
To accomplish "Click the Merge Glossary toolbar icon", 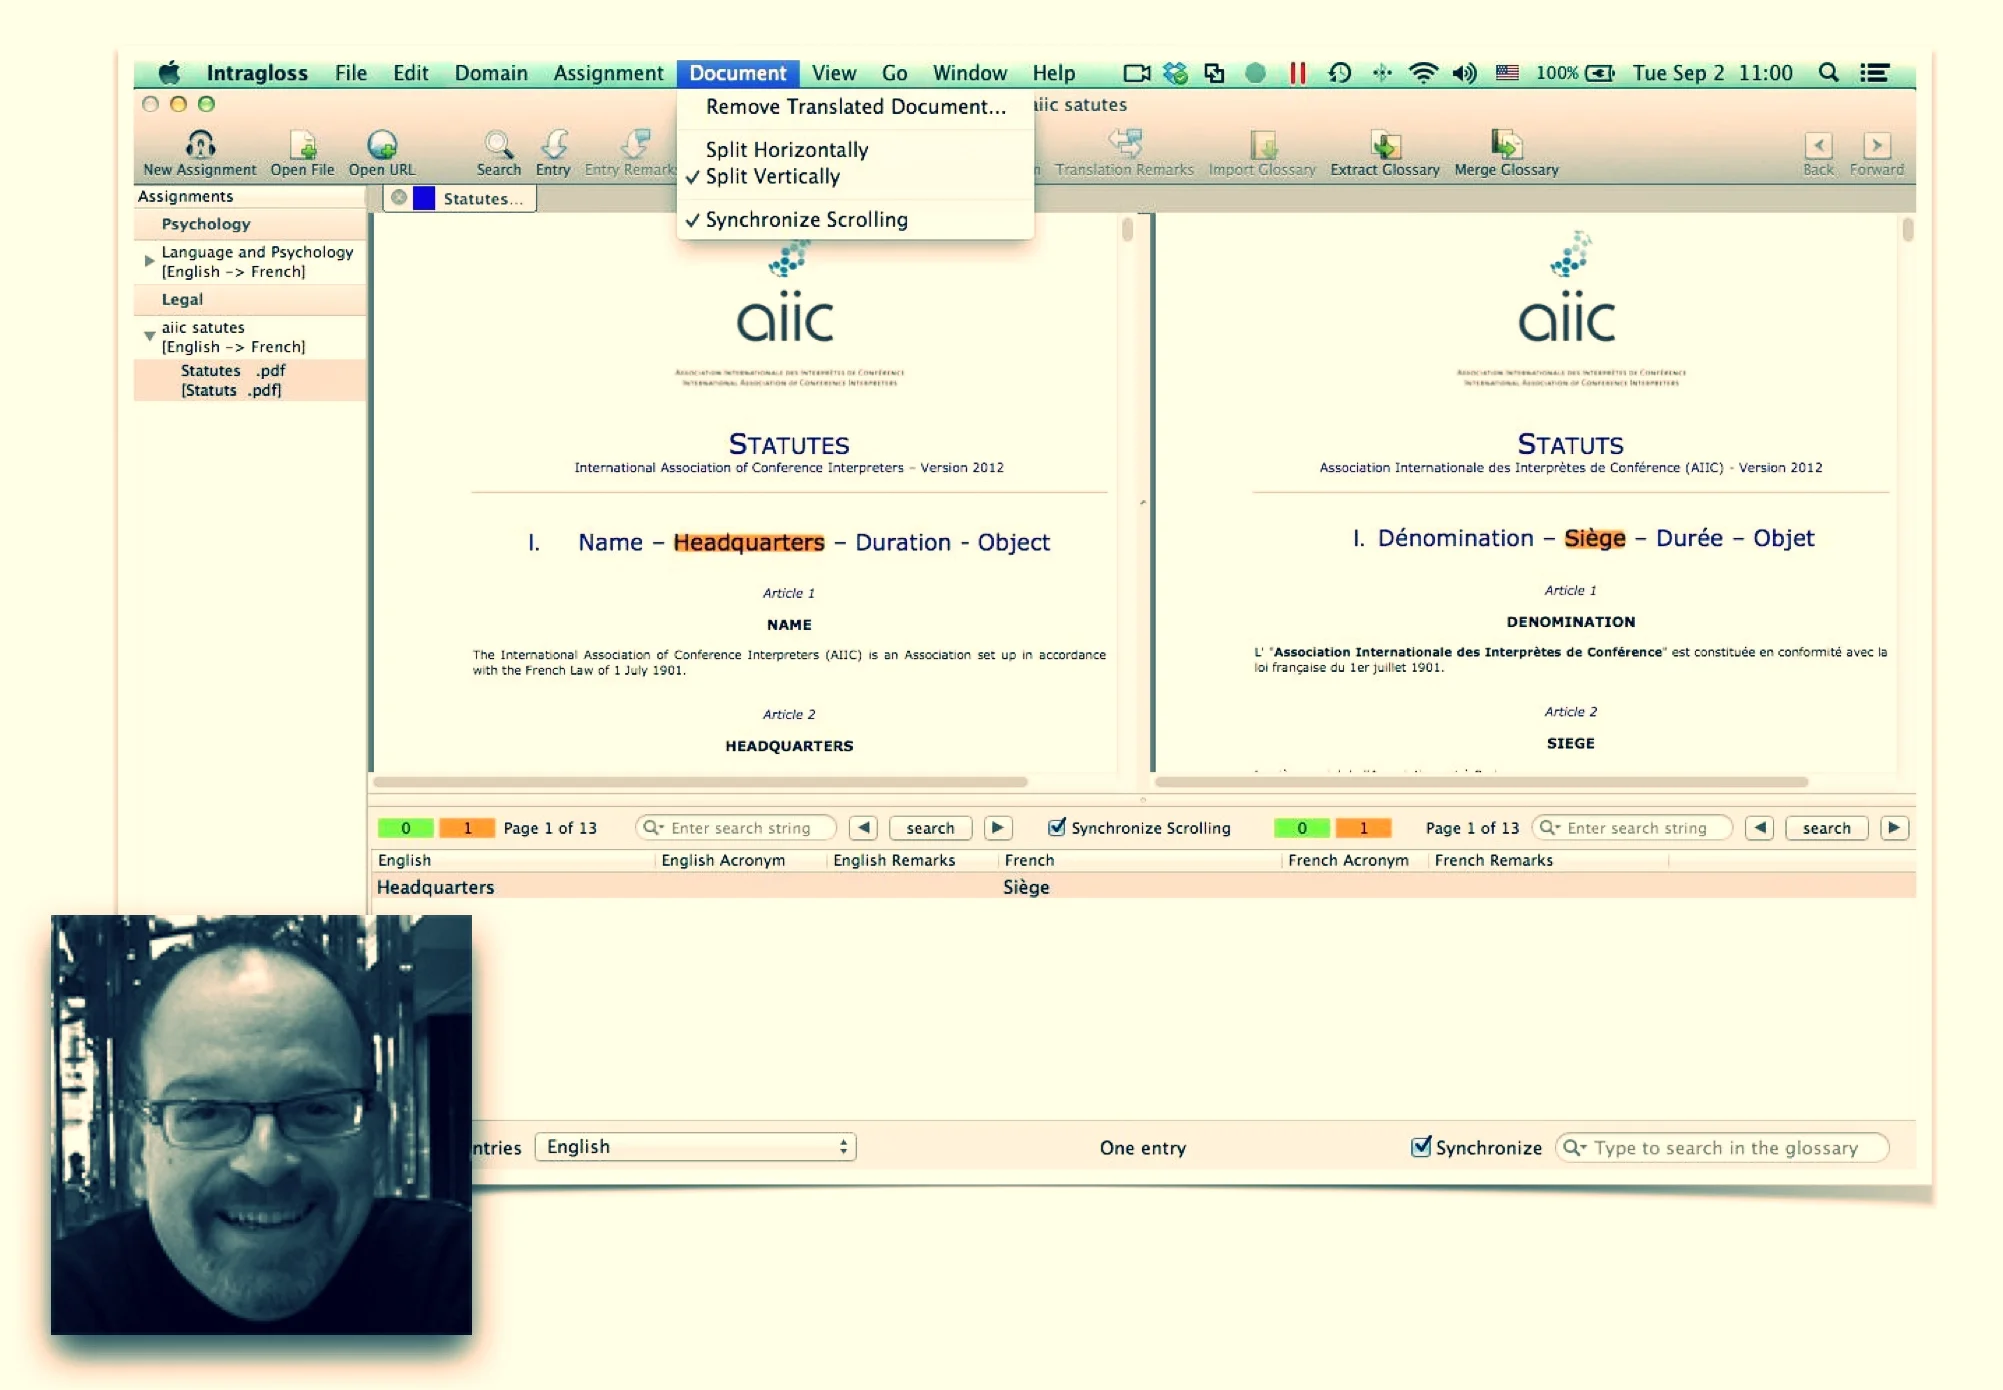I will pyautogui.click(x=1506, y=145).
